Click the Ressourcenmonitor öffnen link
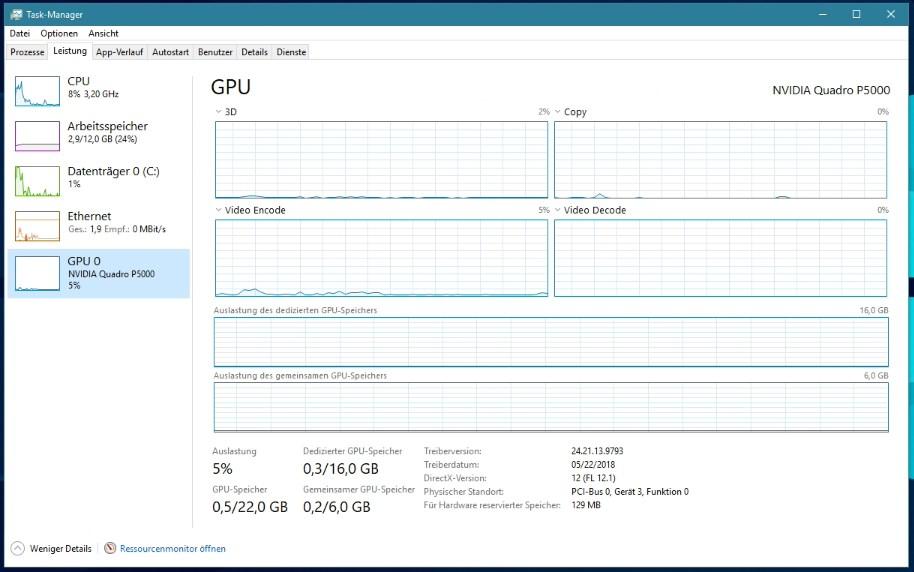This screenshot has height=572, width=914. (172, 548)
